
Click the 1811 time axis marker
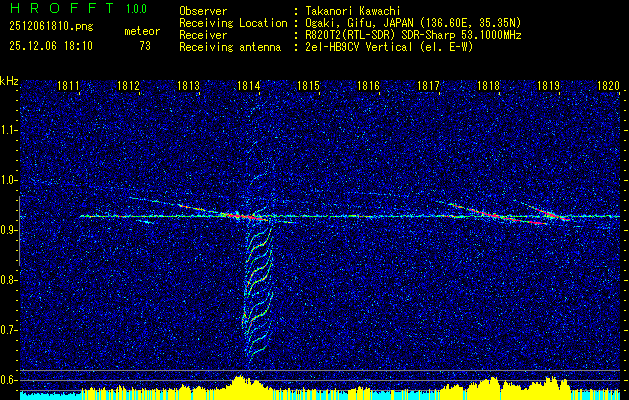pos(69,87)
